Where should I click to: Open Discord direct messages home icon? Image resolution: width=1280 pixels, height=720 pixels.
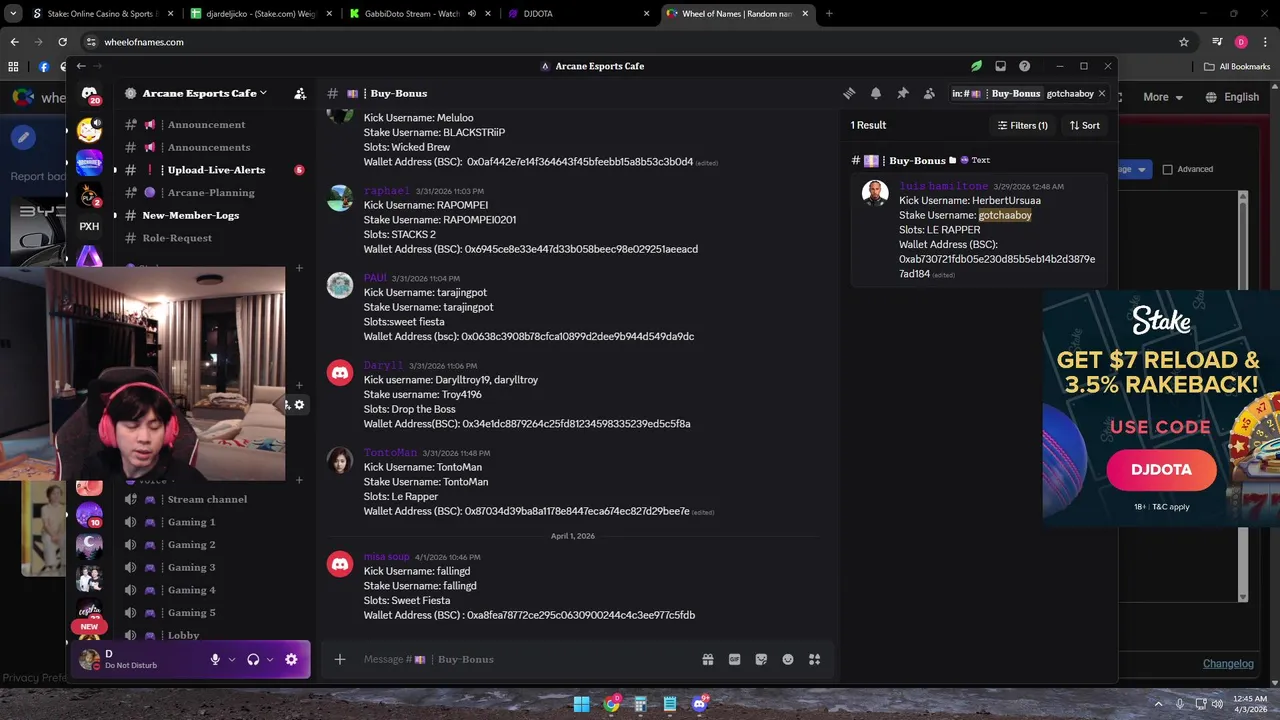coord(89,95)
